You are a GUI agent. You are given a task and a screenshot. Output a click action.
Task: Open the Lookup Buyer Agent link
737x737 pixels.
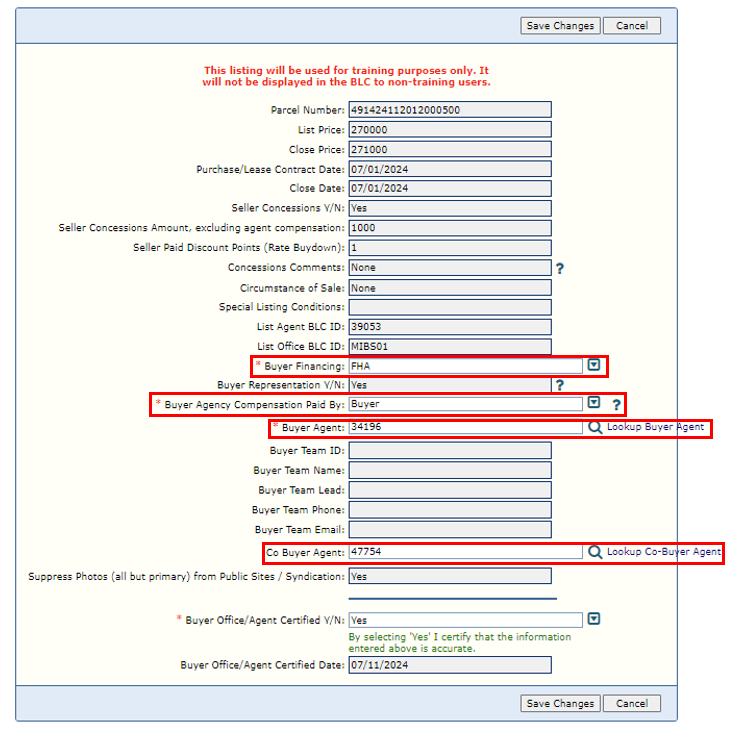pyautogui.click(x=655, y=427)
